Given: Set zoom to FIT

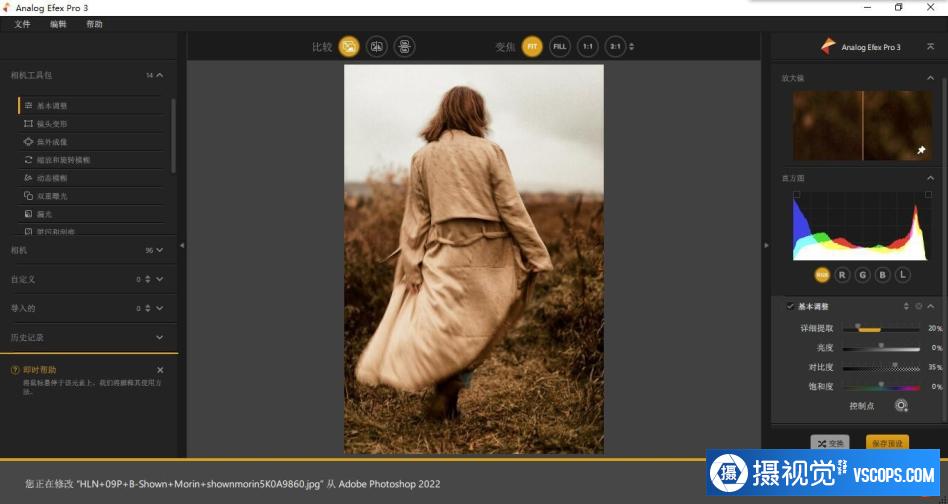Looking at the screenshot, I should point(532,47).
